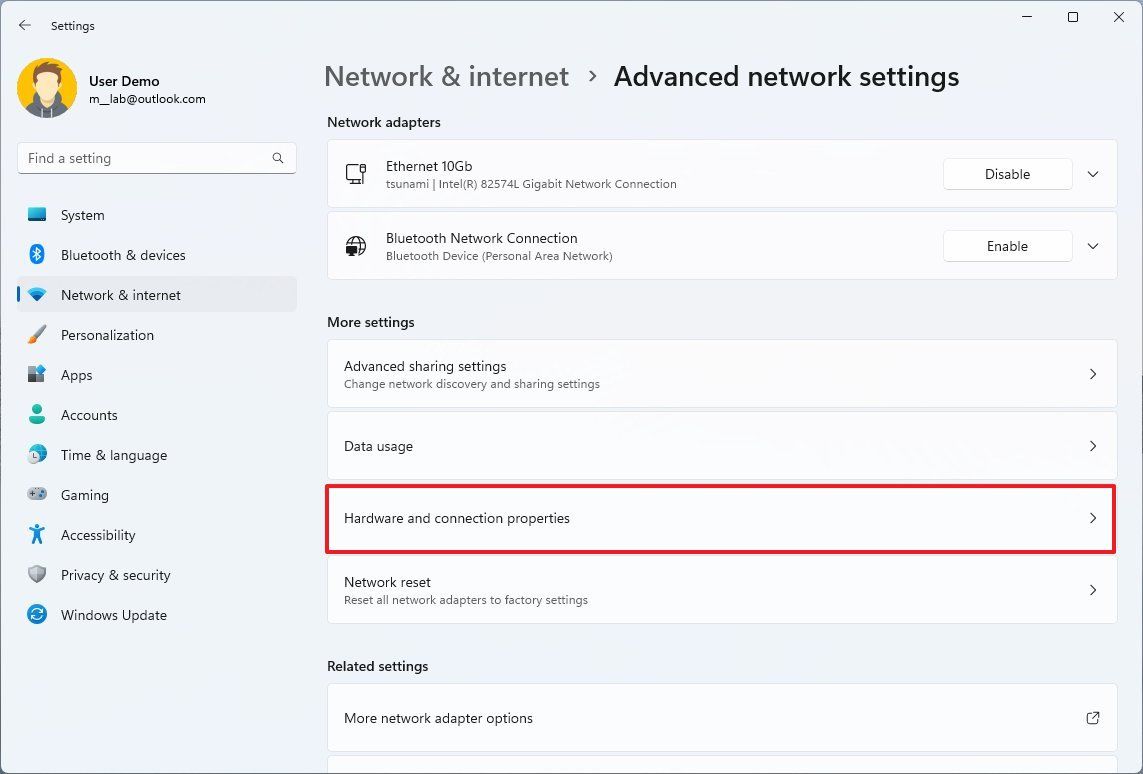Click the Network & internet breadcrumb
Screen dimensions: 1143x774
point(446,76)
